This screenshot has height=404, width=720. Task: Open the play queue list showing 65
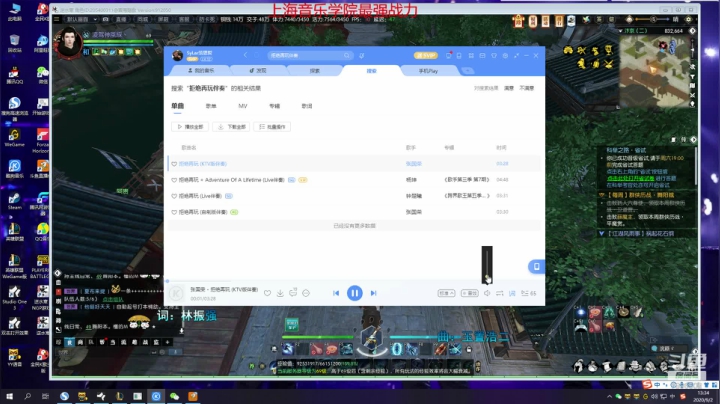529,293
